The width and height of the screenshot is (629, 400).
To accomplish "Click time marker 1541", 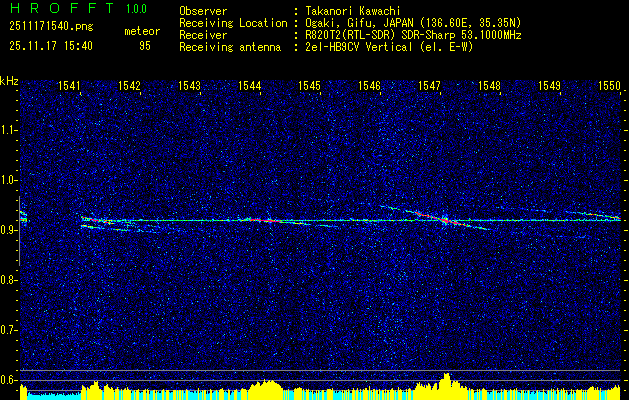I will click(69, 85).
